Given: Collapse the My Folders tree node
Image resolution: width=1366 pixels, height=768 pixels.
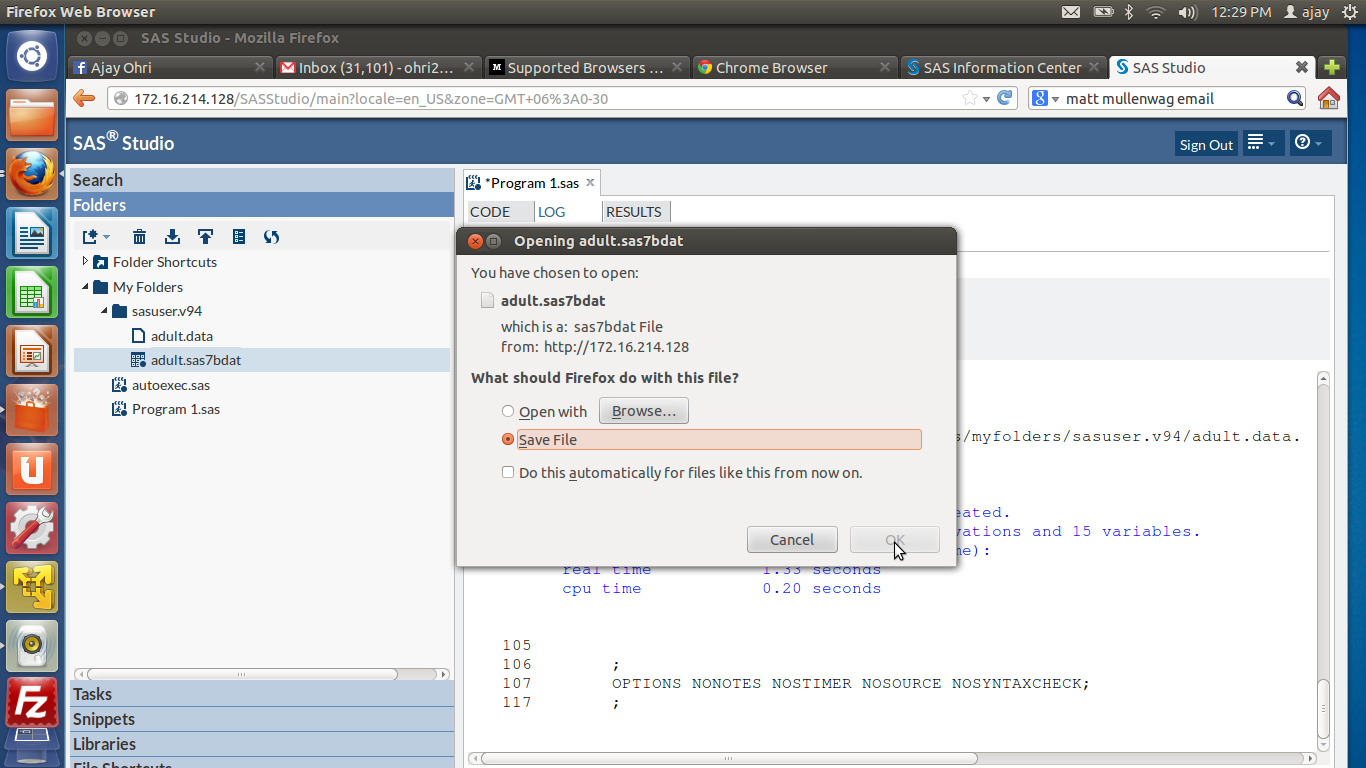Looking at the screenshot, I should (85, 287).
